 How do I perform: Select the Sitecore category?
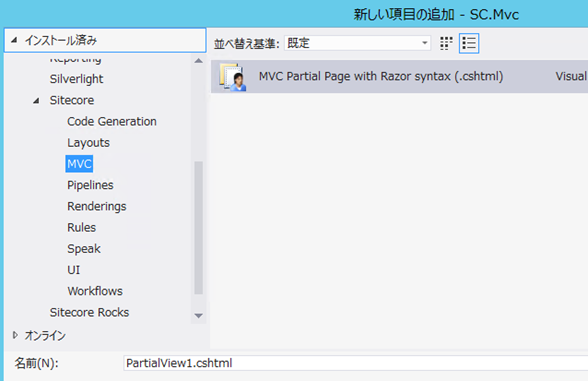click(72, 100)
